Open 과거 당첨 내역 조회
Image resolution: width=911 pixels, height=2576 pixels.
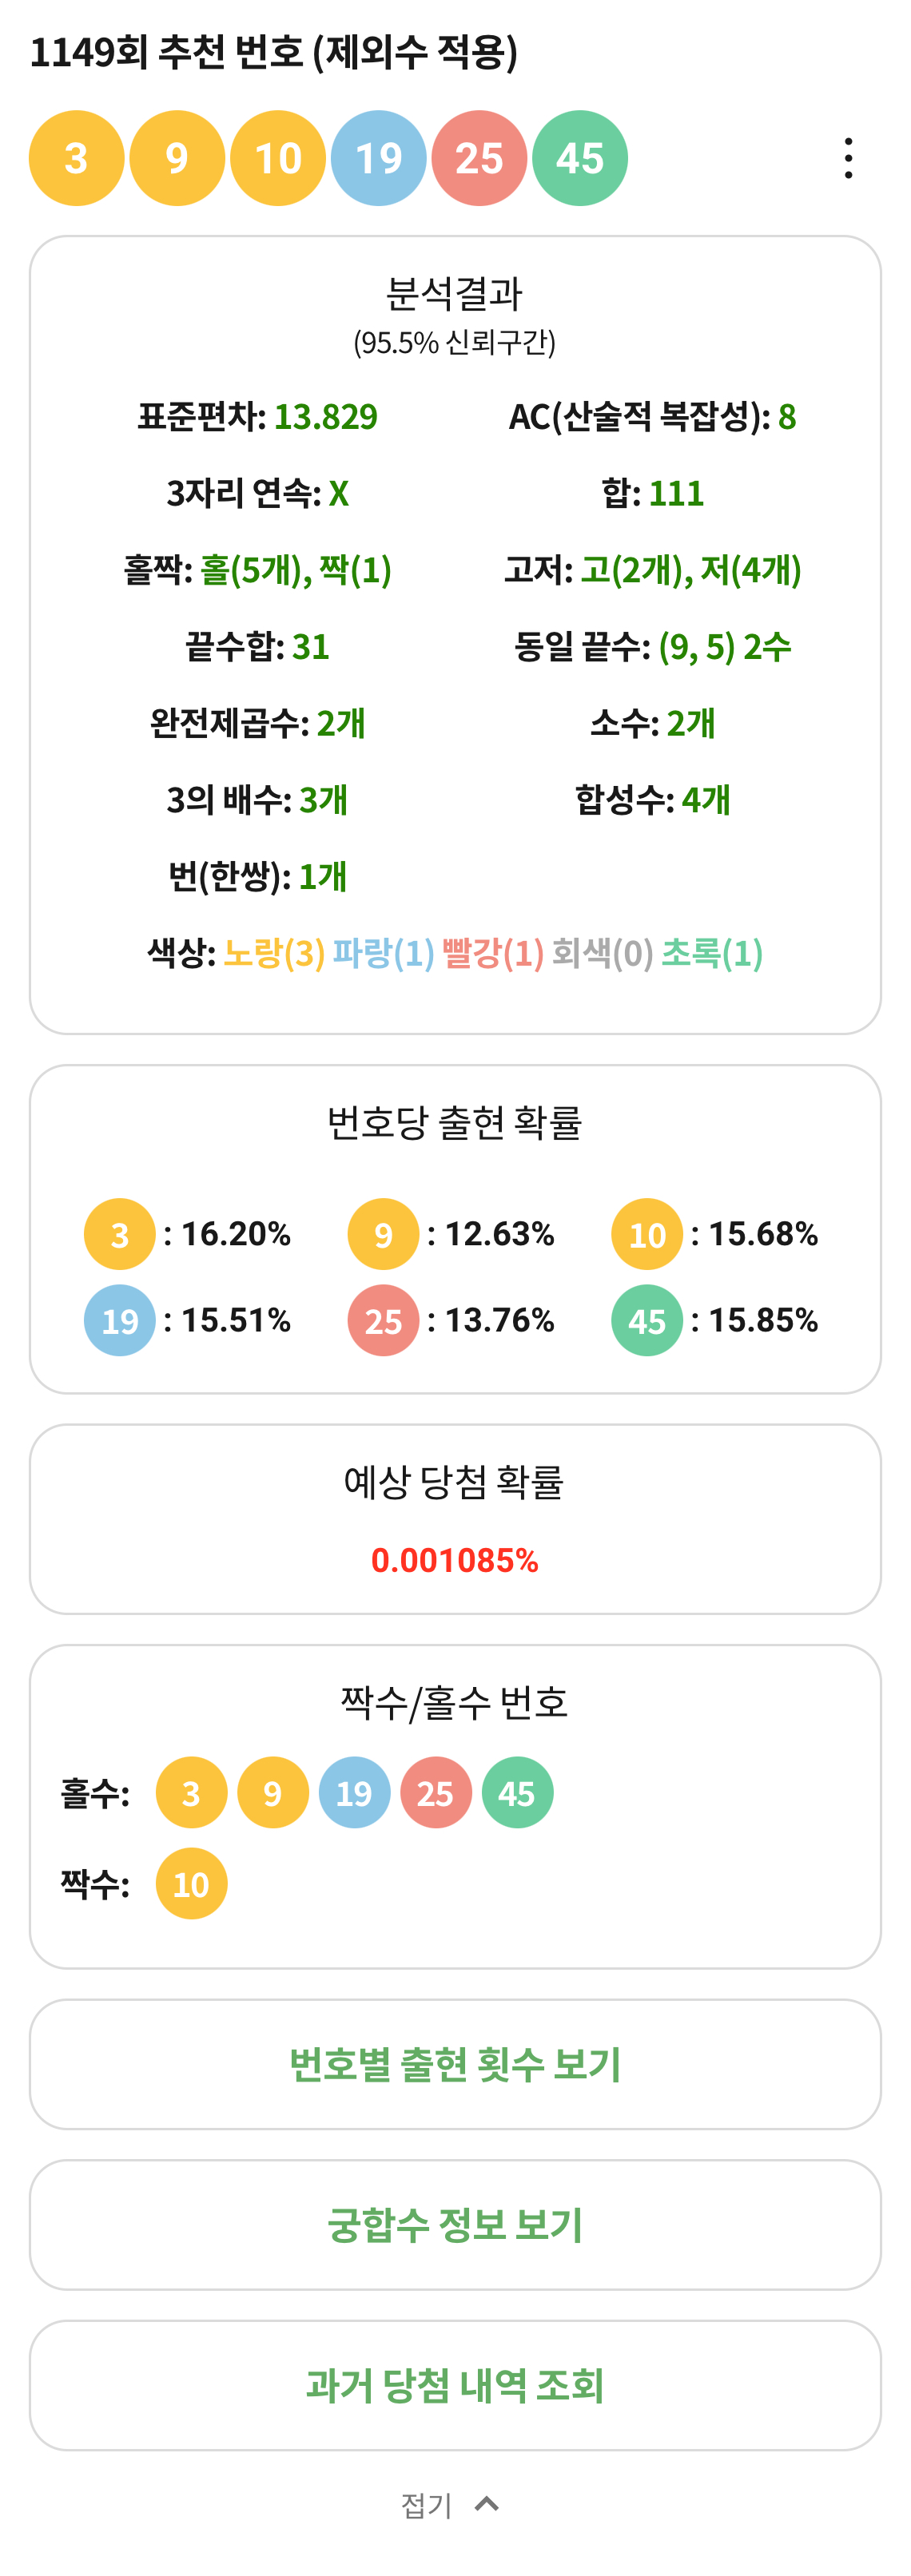tap(455, 2386)
